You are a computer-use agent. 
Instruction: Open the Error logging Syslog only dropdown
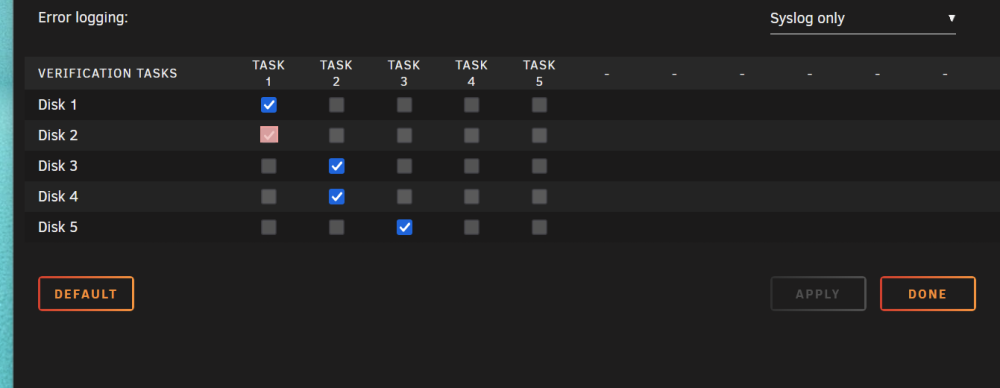(863, 19)
